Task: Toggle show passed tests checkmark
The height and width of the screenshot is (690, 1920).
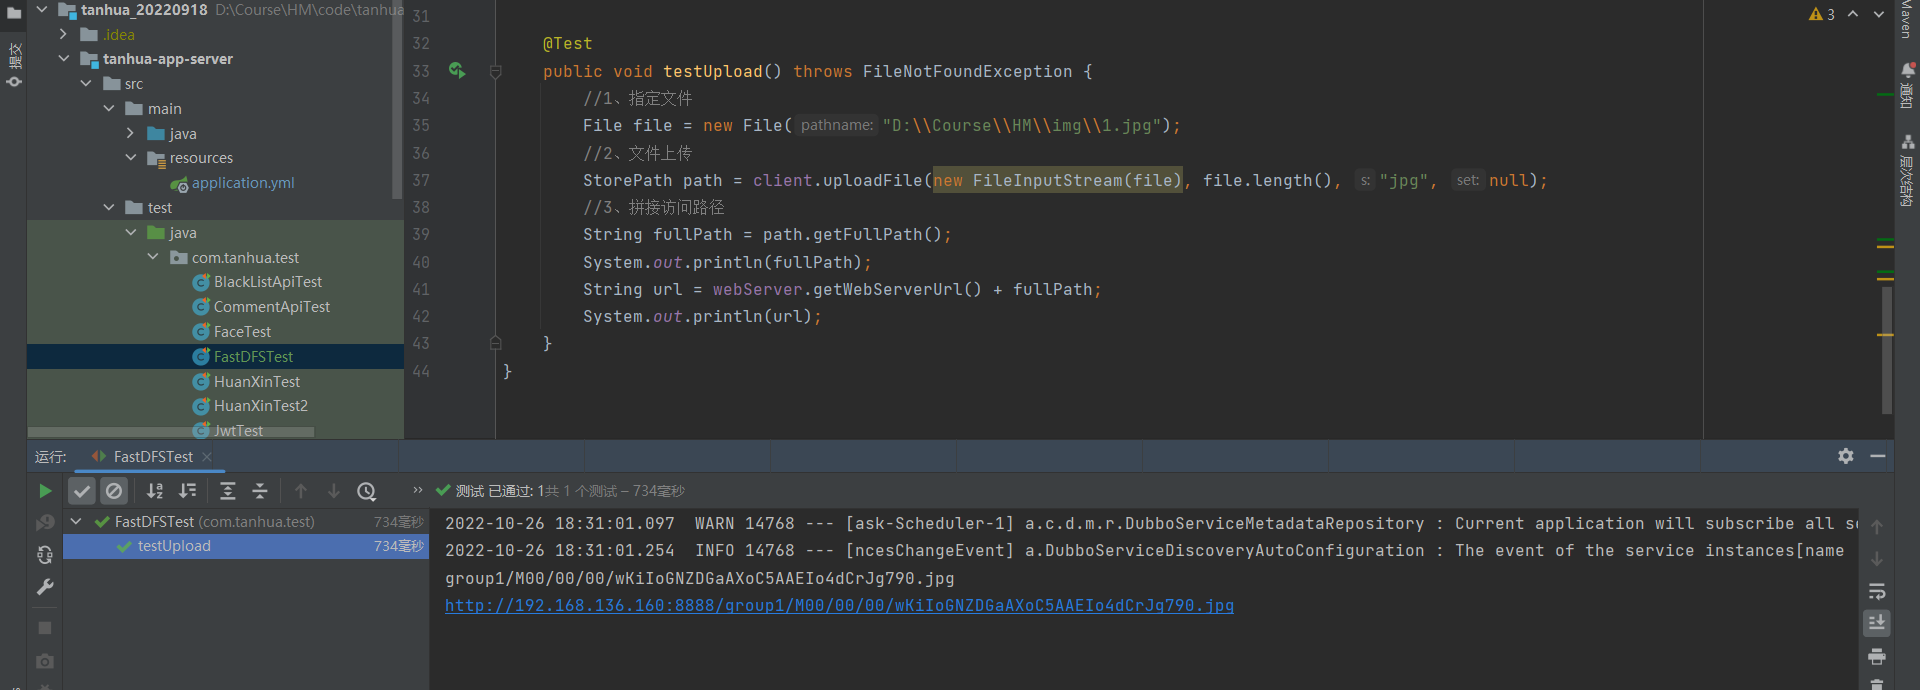Action: [82, 491]
